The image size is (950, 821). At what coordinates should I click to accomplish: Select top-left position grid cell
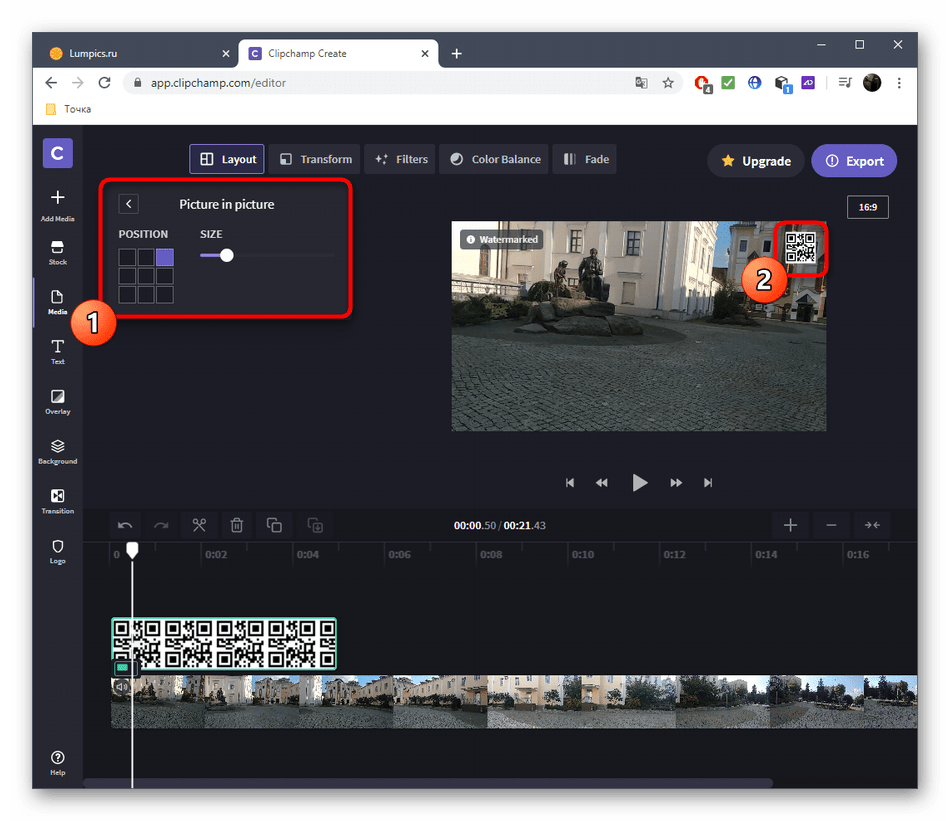(127, 257)
